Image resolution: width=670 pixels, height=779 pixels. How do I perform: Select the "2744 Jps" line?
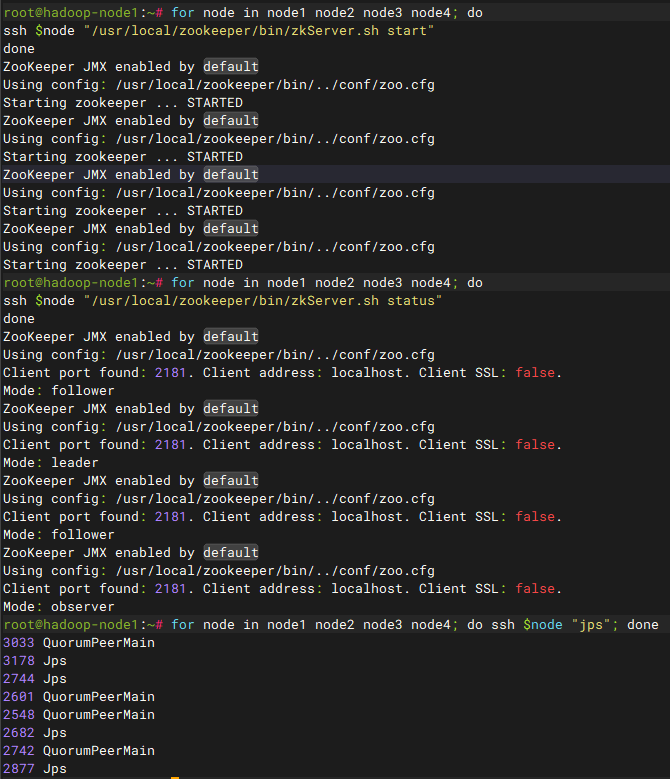click(35, 678)
